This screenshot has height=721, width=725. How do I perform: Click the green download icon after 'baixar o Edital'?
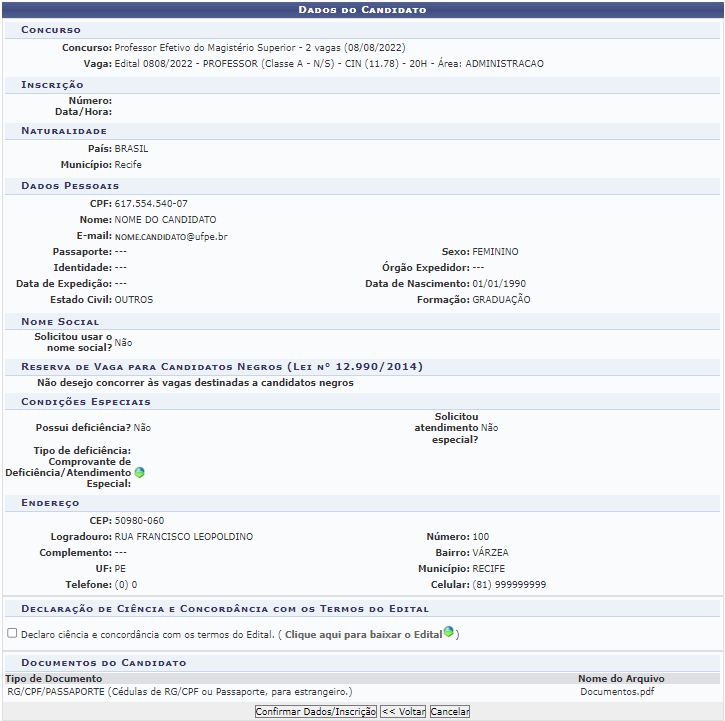pos(449,632)
